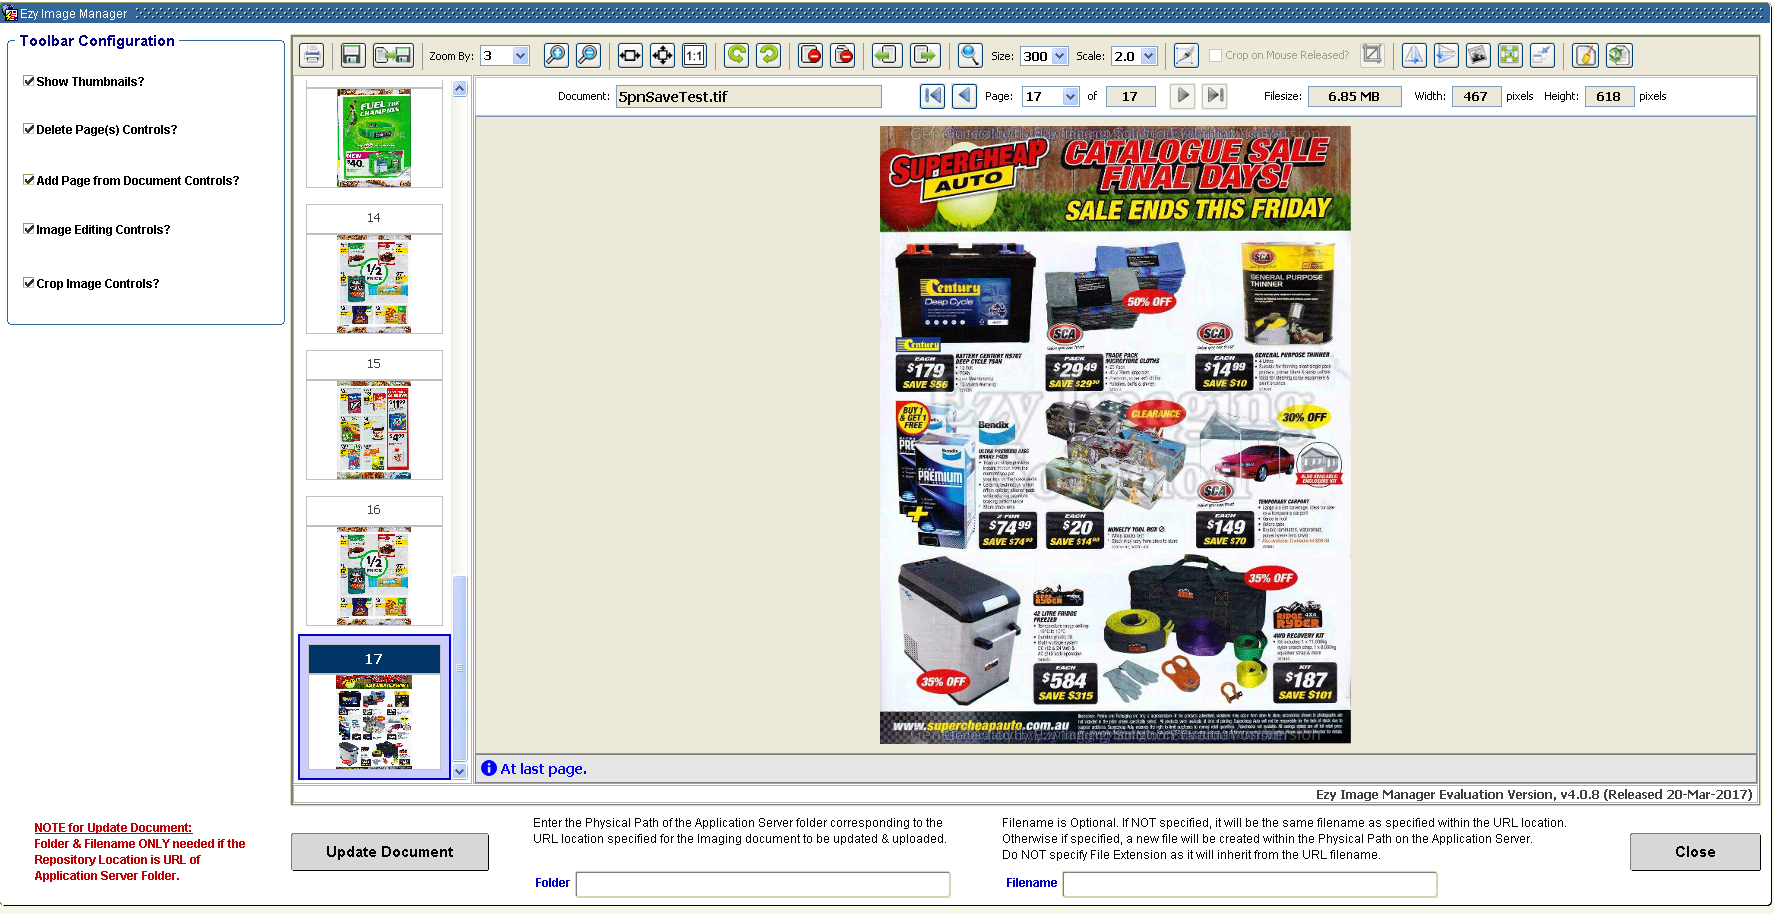Screen dimensions: 1774x914
Task: Click the Zoom In magnifier icon
Action: point(556,56)
